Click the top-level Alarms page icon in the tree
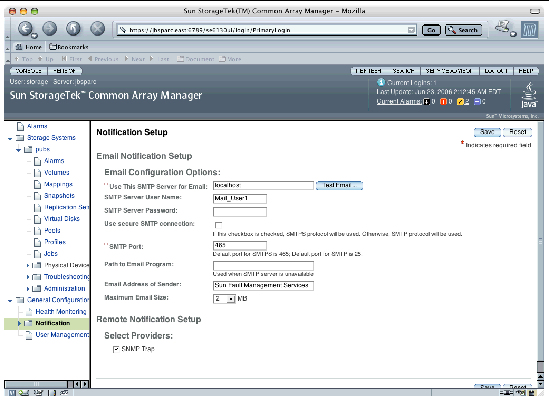This screenshot has width=549, height=402. click(x=21, y=126)
